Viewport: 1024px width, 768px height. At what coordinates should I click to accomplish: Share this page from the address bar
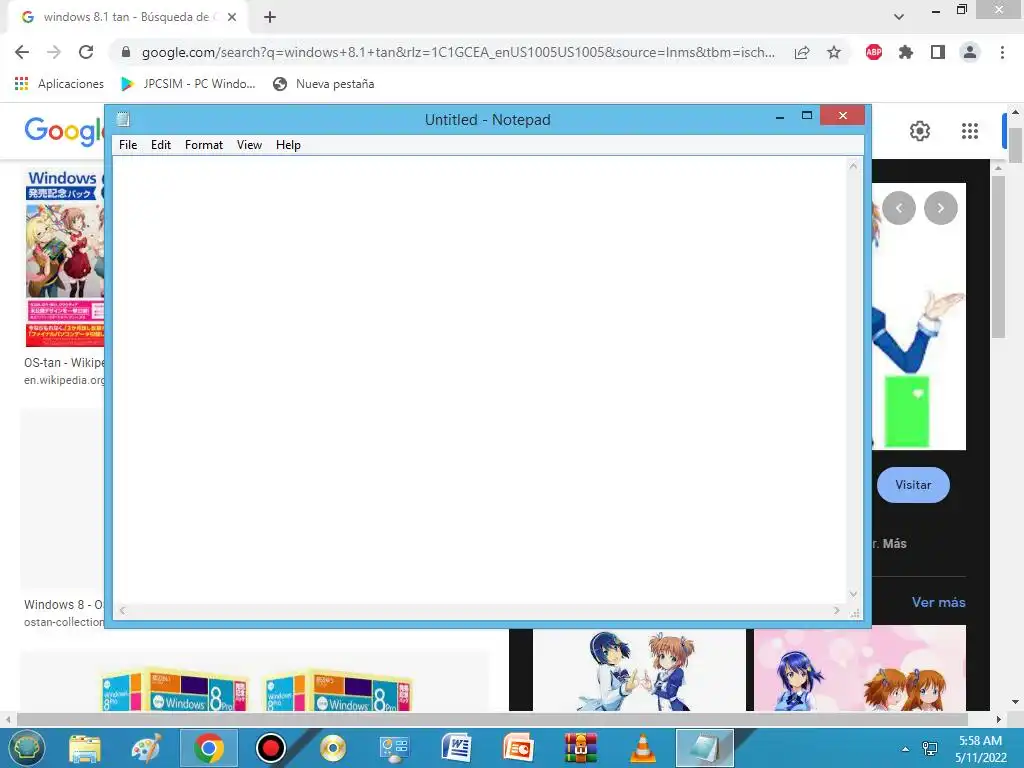(x=802, y=52)
